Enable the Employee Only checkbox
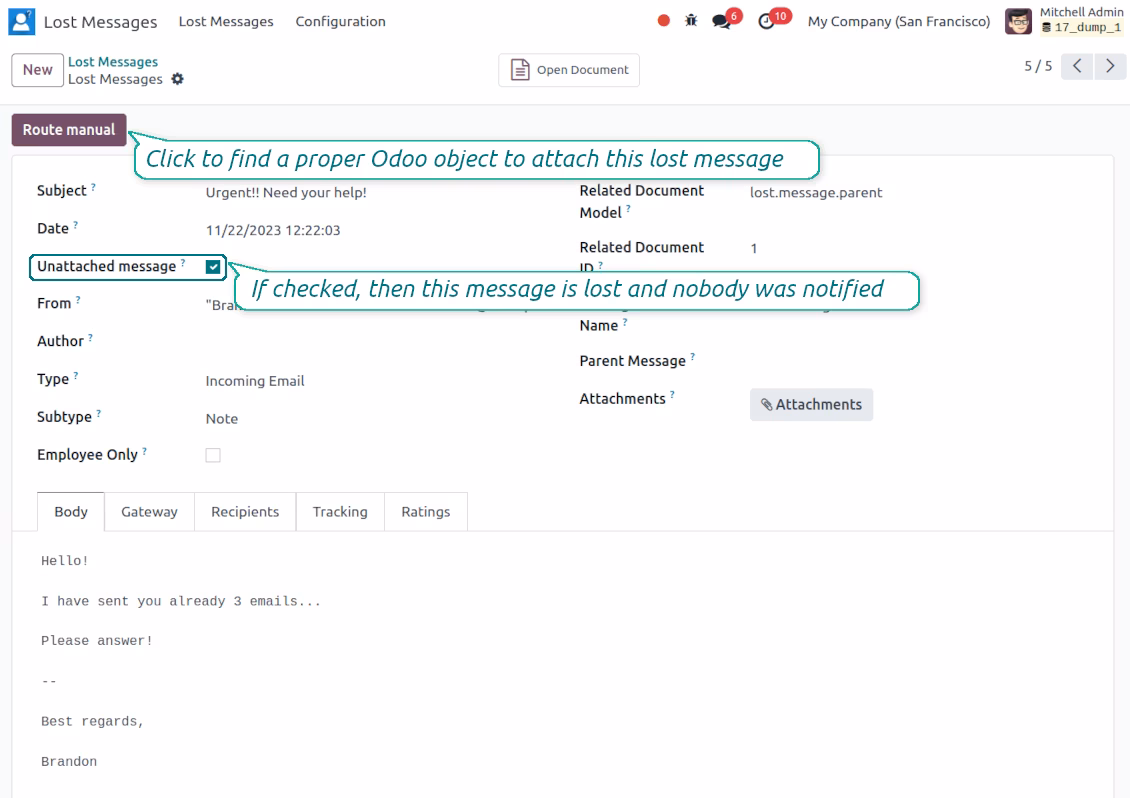Image resolution: width=1130 pixels, height=798 pixels. (x=213, y=455)
